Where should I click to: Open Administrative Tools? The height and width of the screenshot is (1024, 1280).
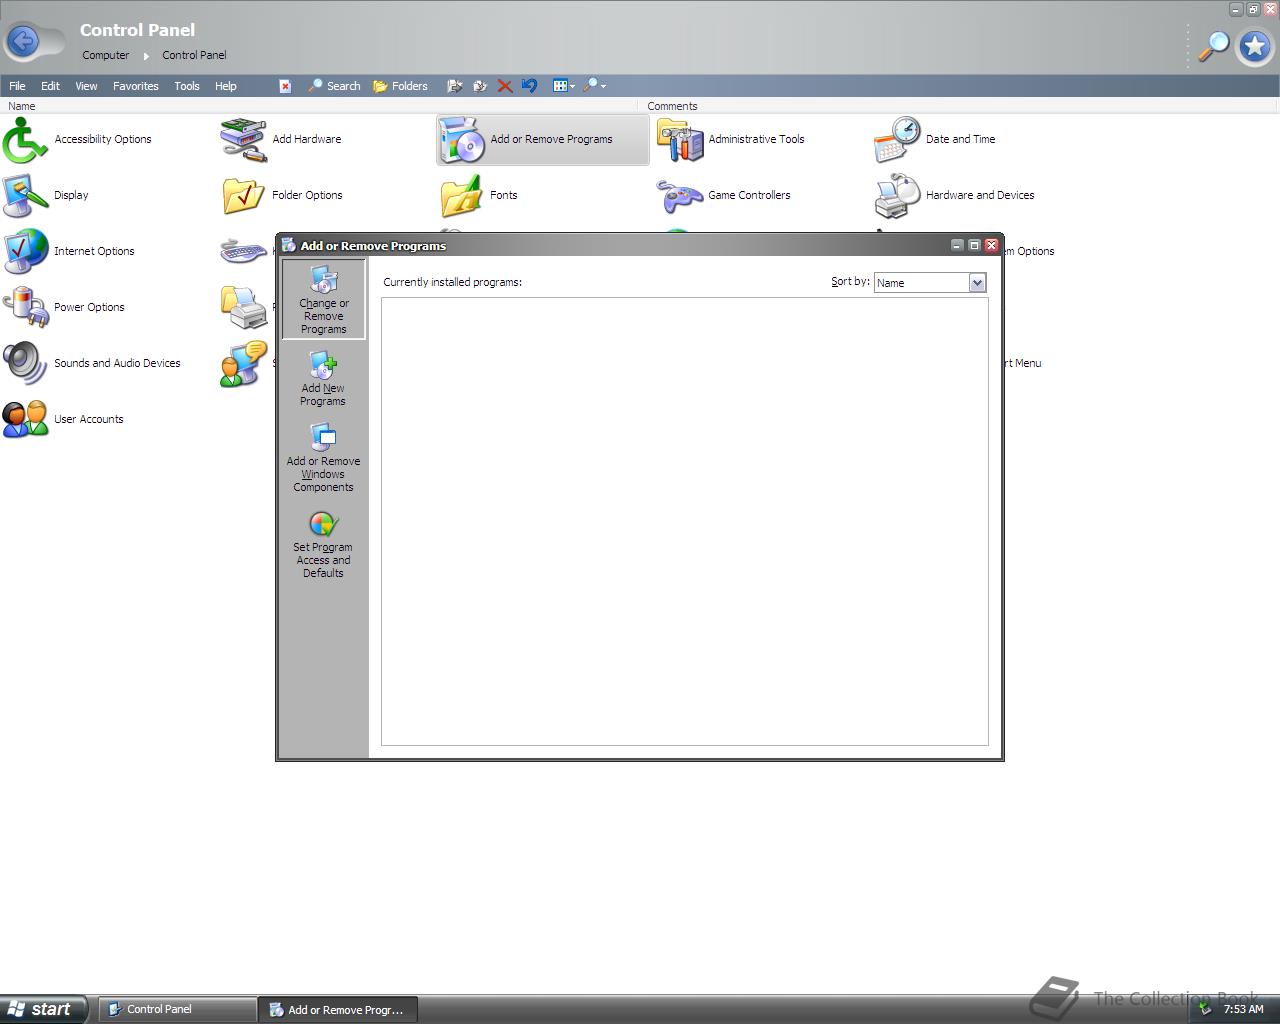tap(731, 140)
